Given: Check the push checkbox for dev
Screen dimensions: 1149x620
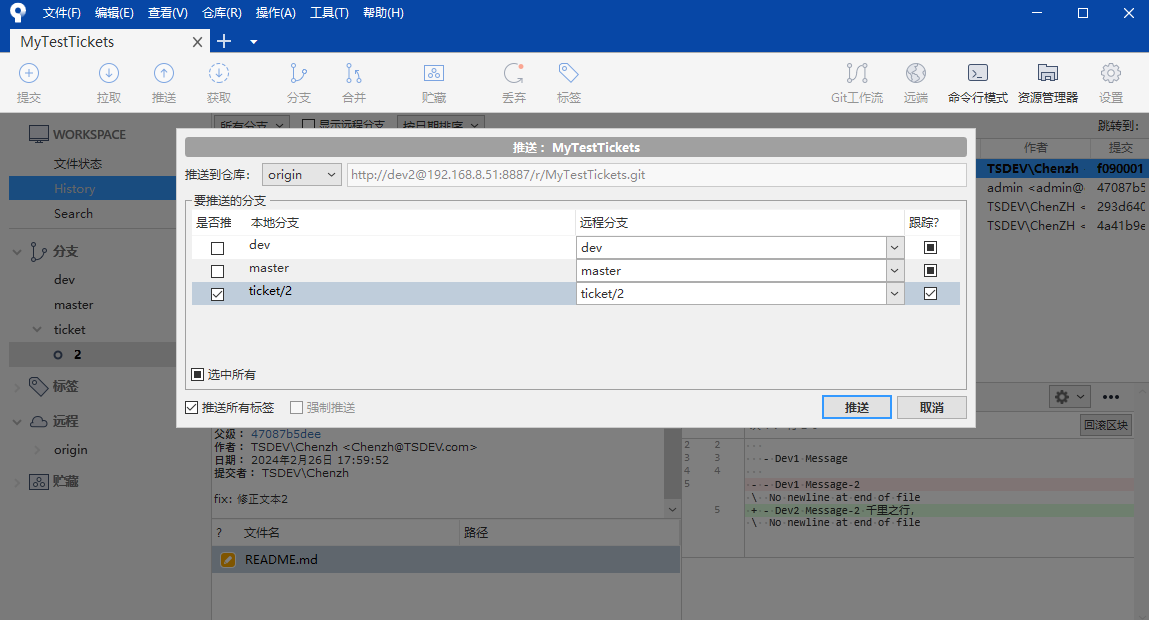Looking at the screenshot, I should (x=218, y=248).
